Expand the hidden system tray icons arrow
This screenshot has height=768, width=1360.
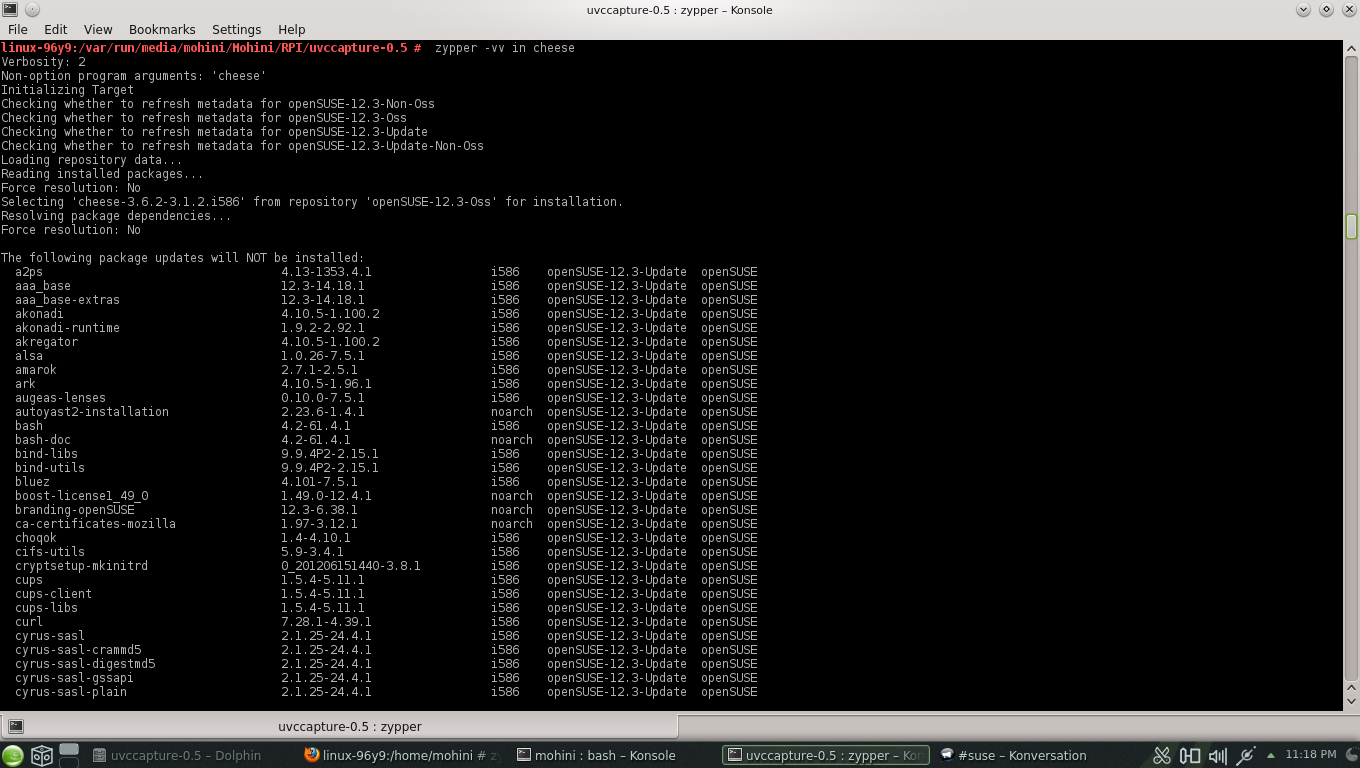coord(1271,755)
